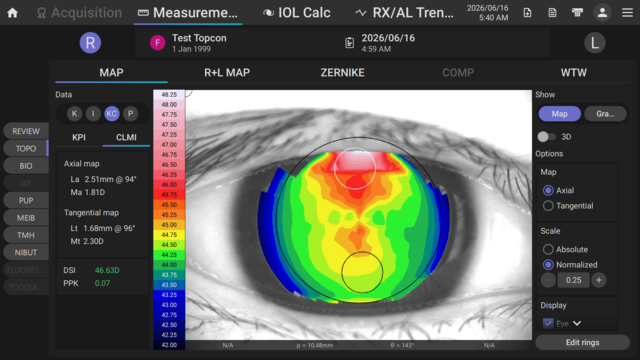Select the KC data button
640x360 pixels.
pos(112,113)
